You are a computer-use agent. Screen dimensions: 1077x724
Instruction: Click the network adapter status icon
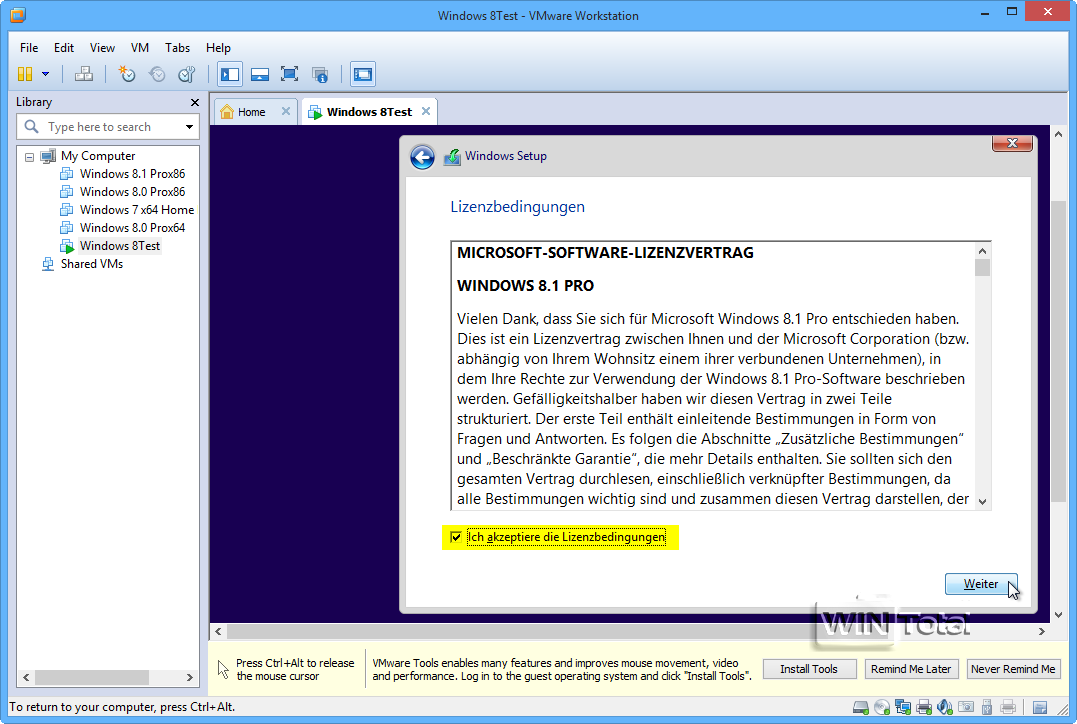(903, 707)
